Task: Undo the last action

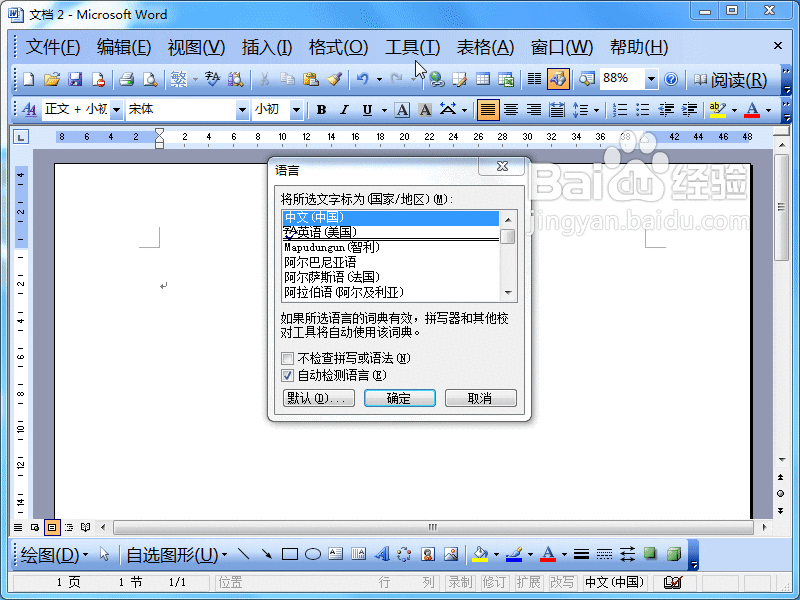Action: click(362, 79)
